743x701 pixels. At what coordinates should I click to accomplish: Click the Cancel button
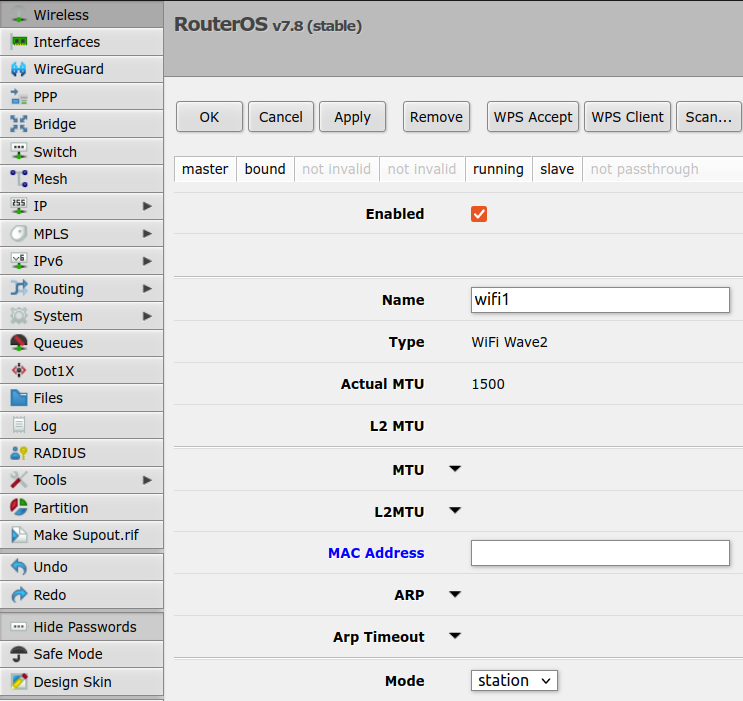281,117
